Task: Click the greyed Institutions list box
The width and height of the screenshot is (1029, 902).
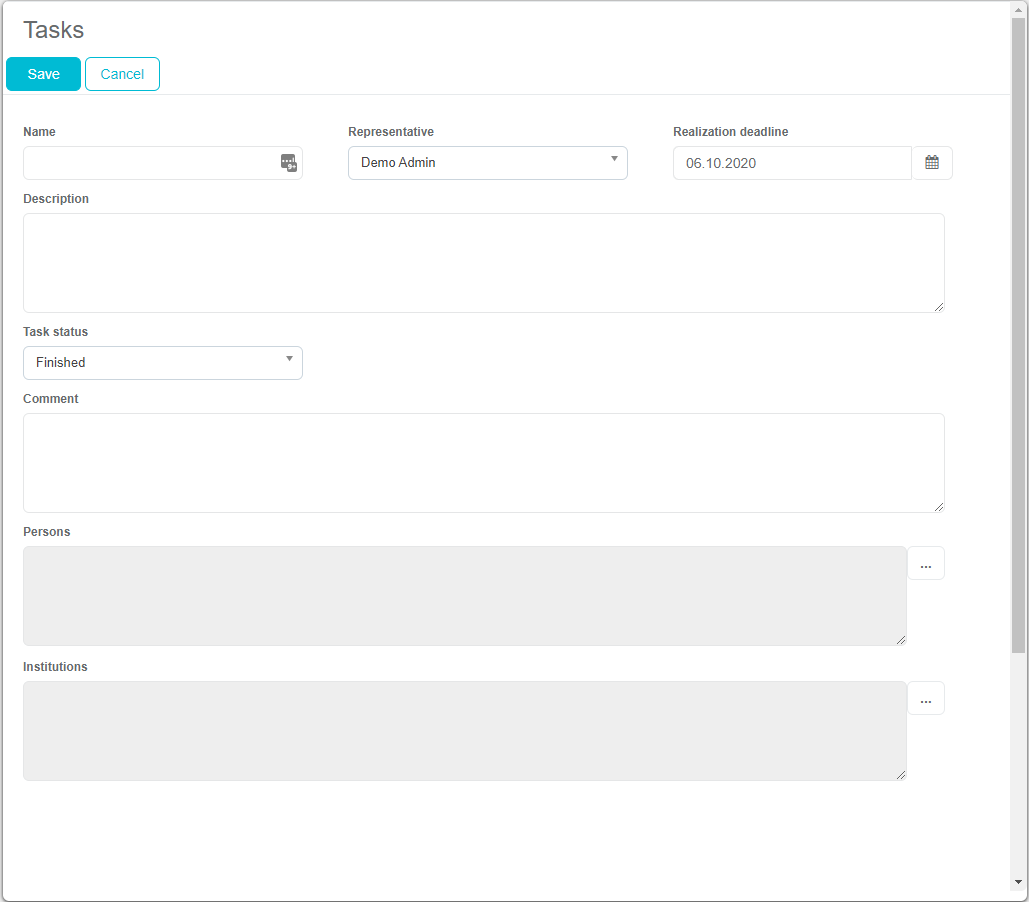Action: (x=464, y=730)
